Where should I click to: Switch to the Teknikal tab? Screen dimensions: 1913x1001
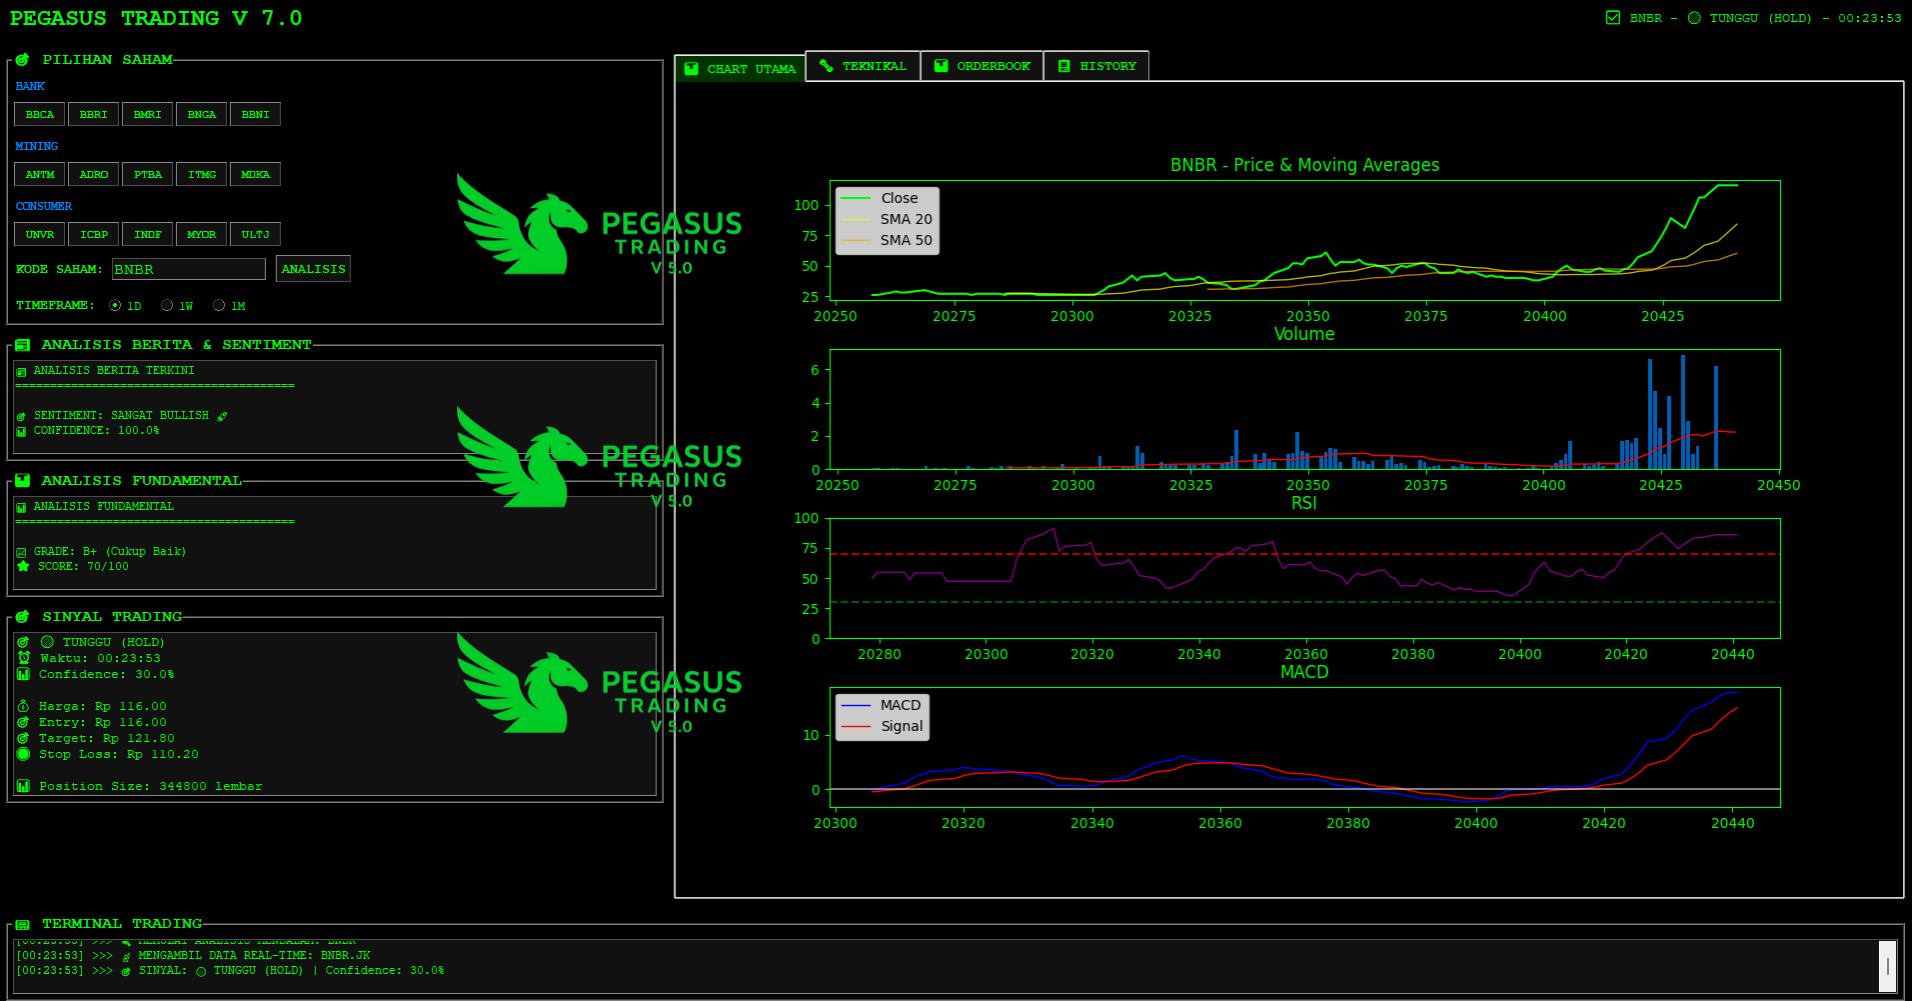tap(862, 66)
